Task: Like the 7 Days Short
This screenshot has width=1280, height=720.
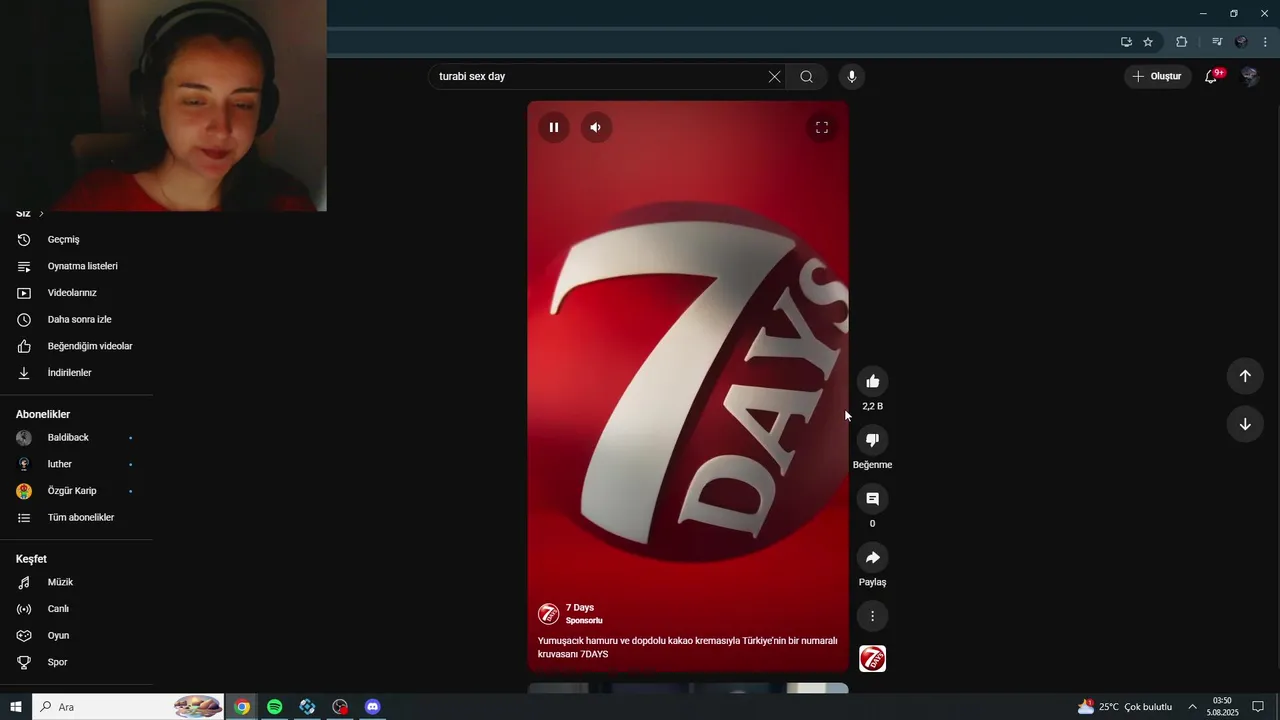Action: pos(873,381)
